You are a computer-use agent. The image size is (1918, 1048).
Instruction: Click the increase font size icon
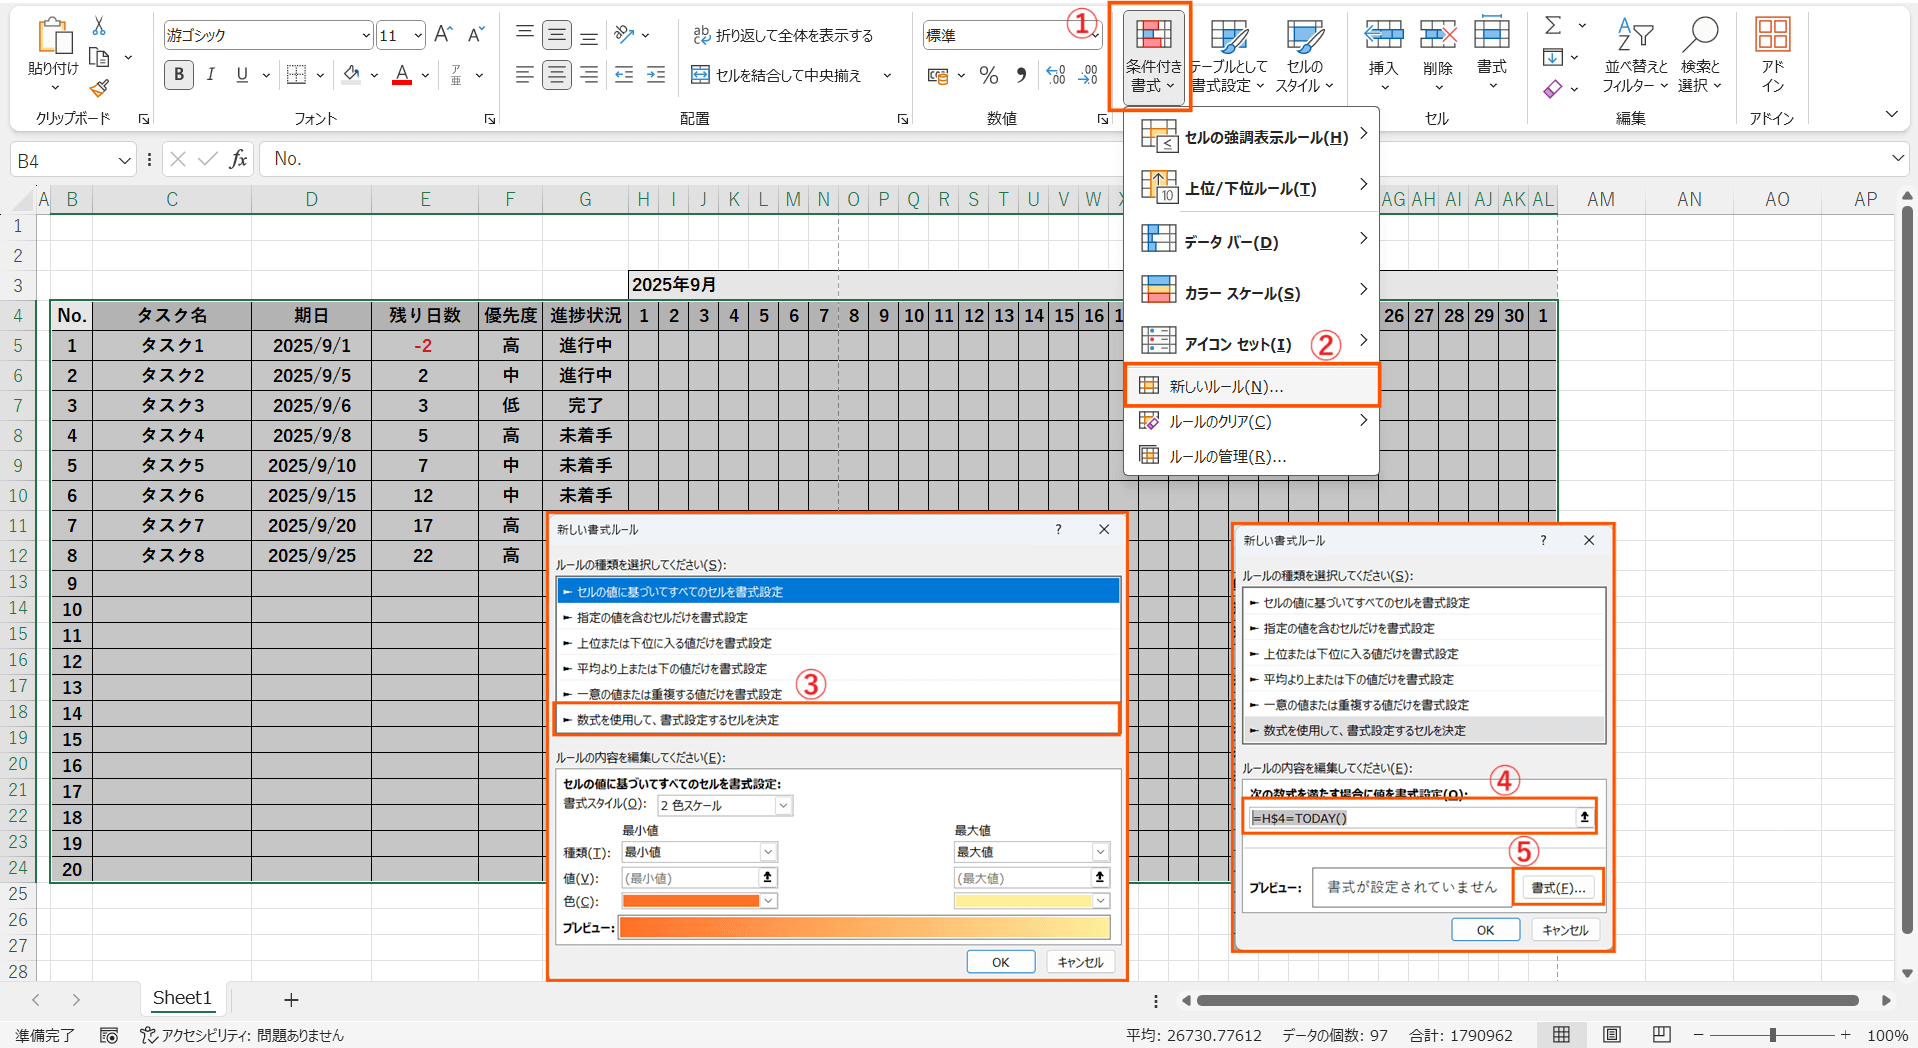coord(443,35)
